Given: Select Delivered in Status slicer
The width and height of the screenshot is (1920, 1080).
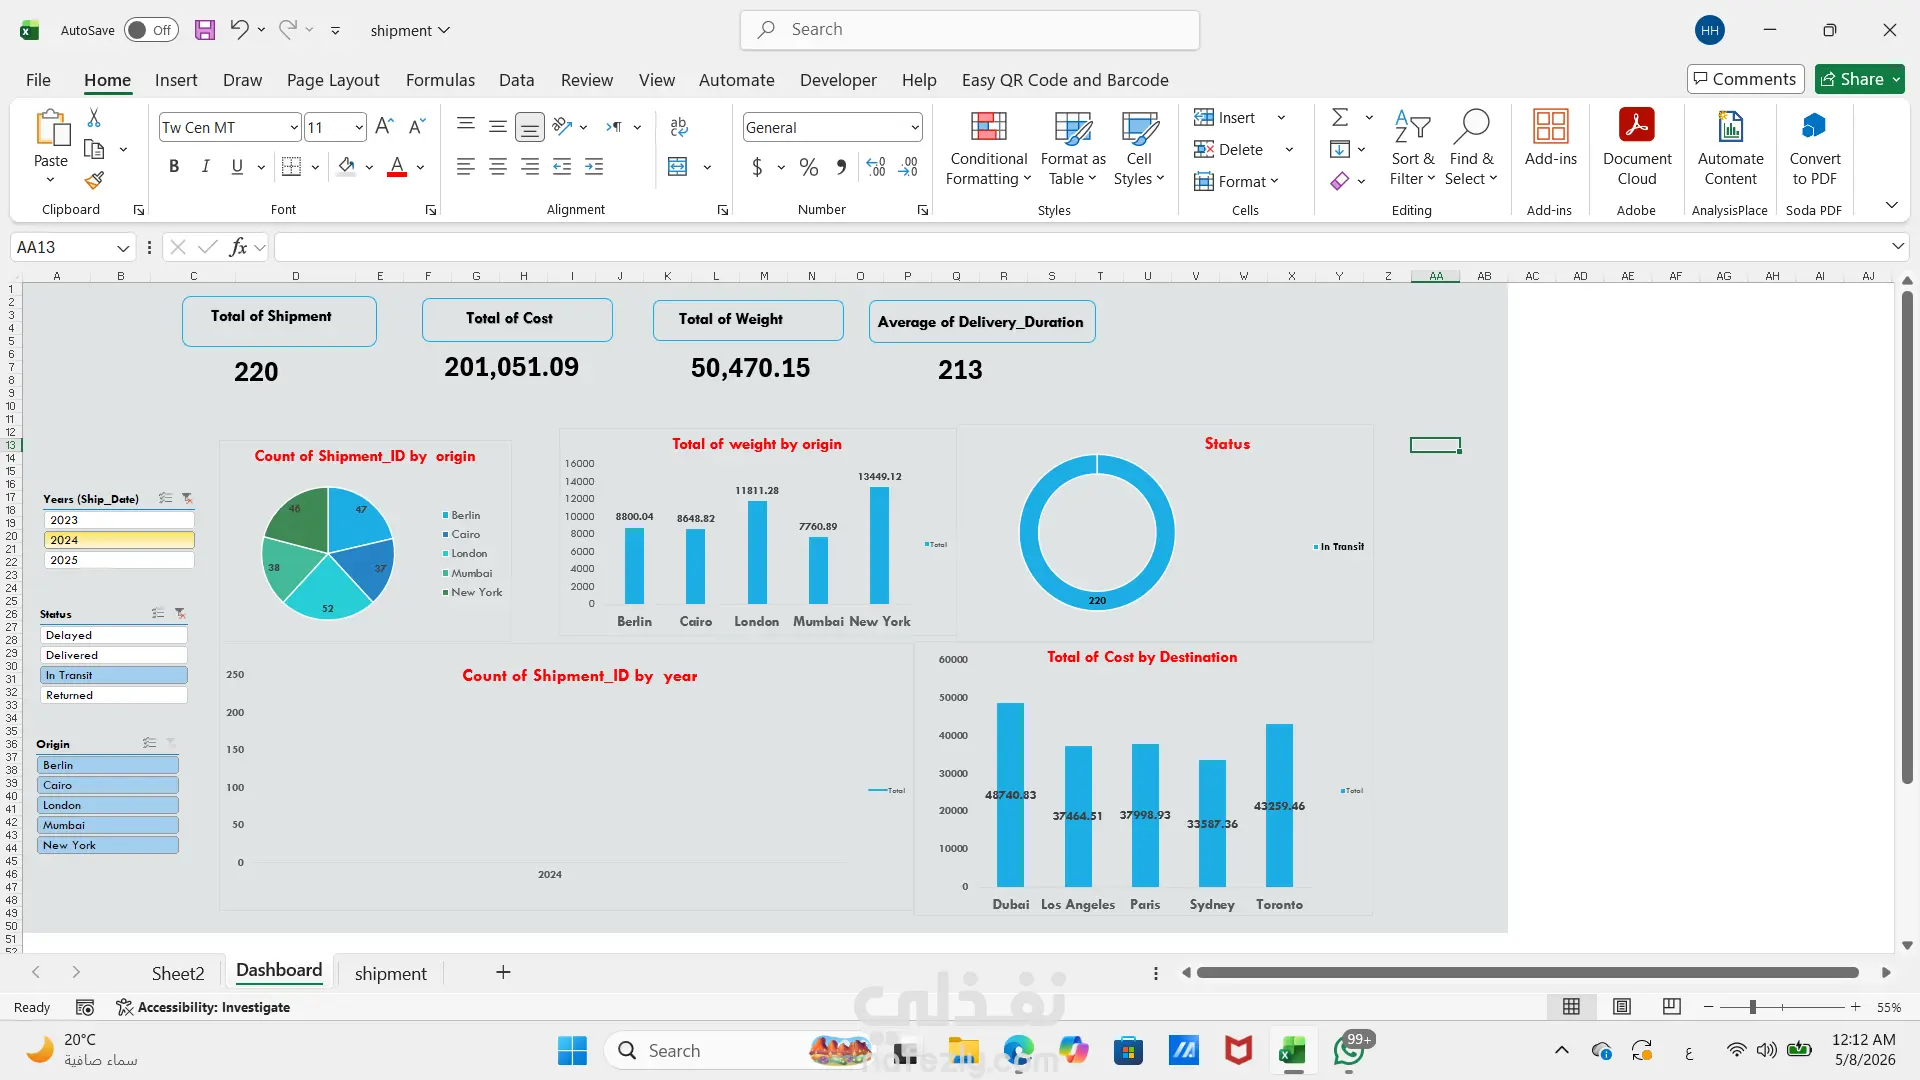Looking at the screenshot, I should pos(114,655).
